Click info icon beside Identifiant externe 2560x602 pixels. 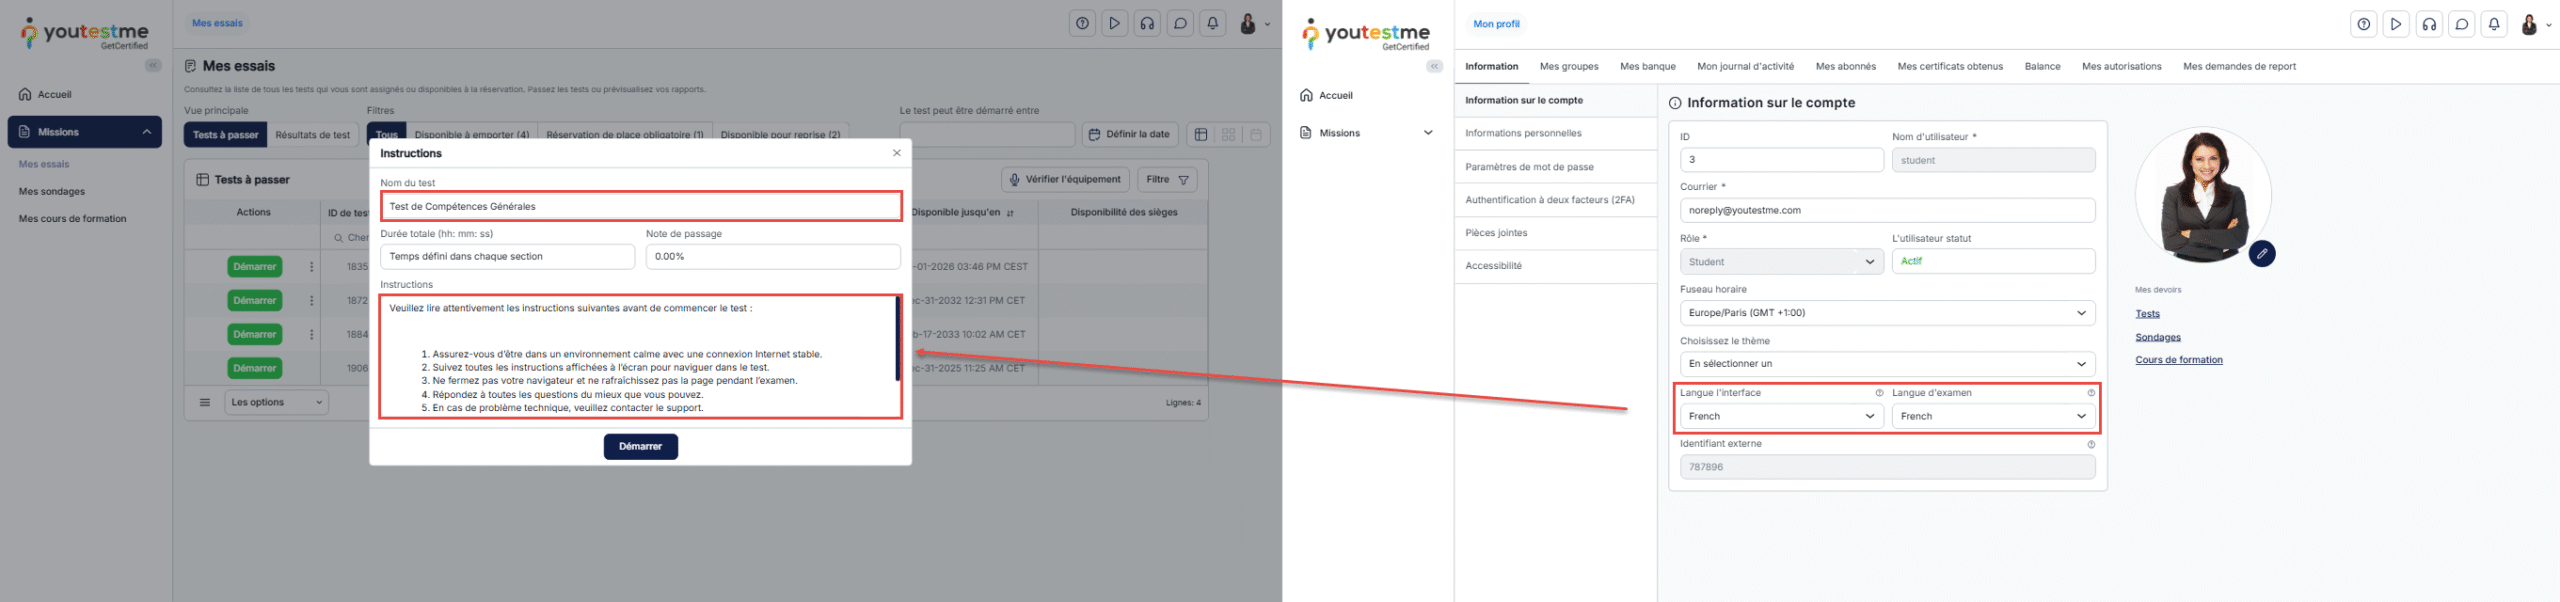(x=2090, y=444)
